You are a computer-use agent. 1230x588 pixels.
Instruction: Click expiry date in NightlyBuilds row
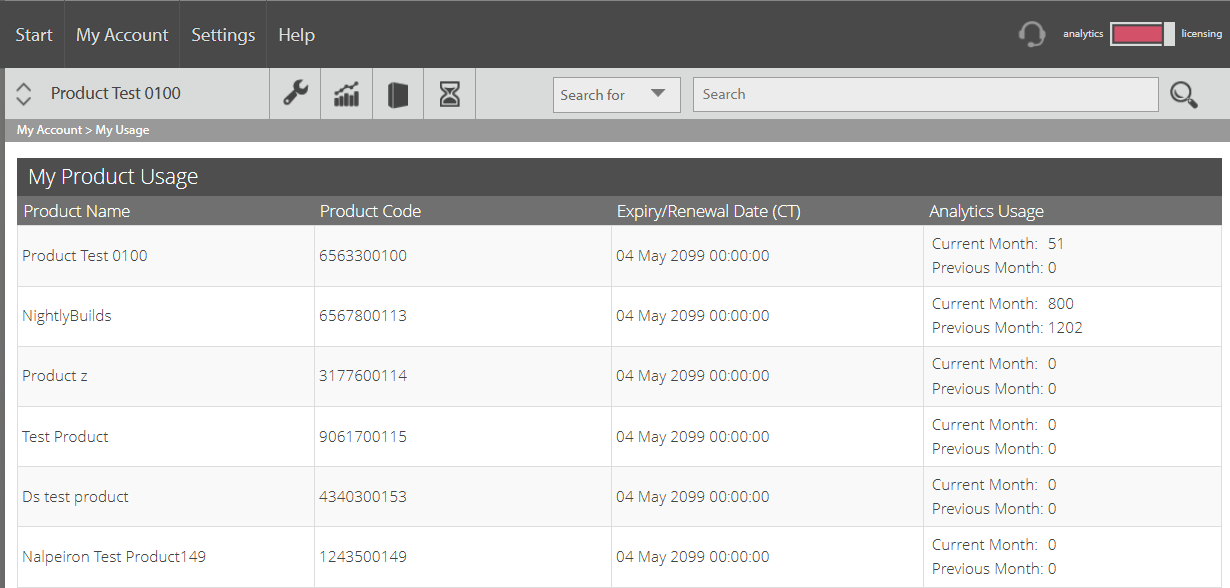pos(693,316)
